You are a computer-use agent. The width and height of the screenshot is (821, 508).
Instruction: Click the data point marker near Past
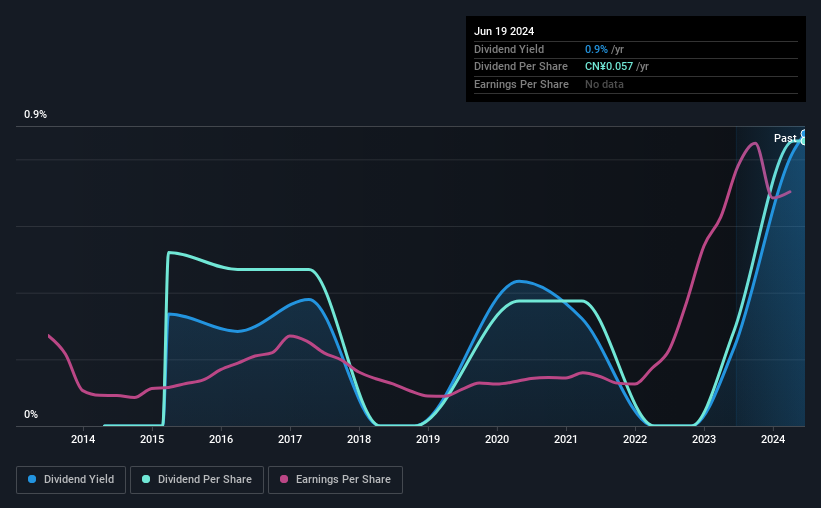coord(804,135)
